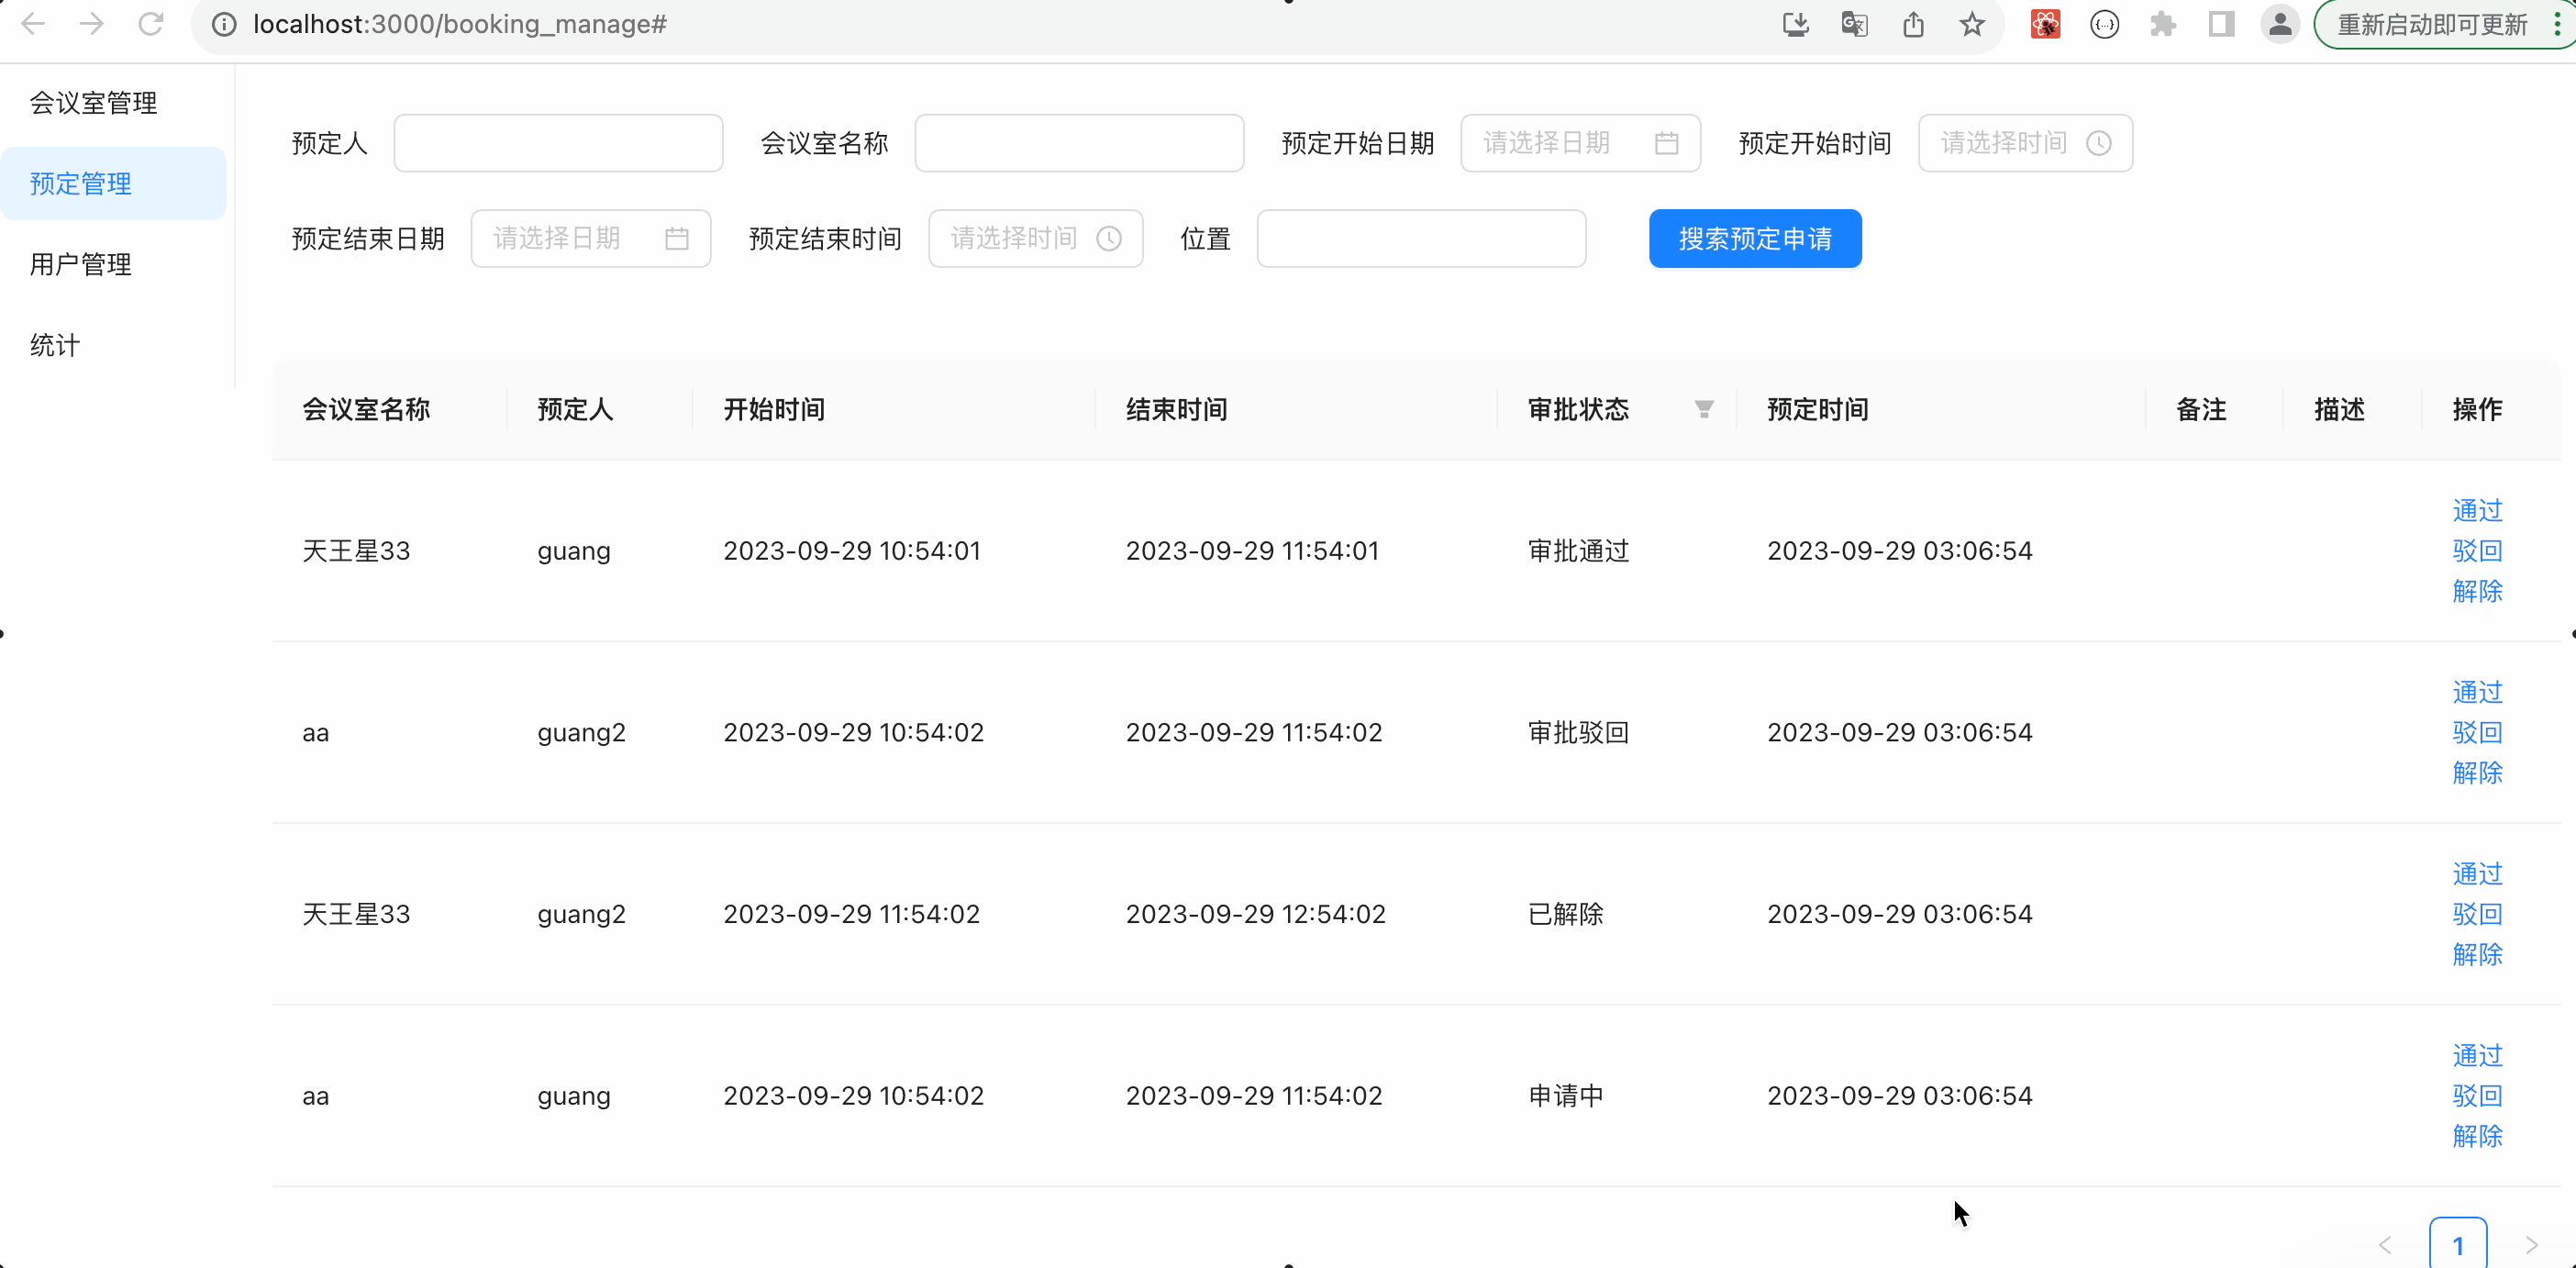Click the 搜索预定申请 button

point(1754,238)
